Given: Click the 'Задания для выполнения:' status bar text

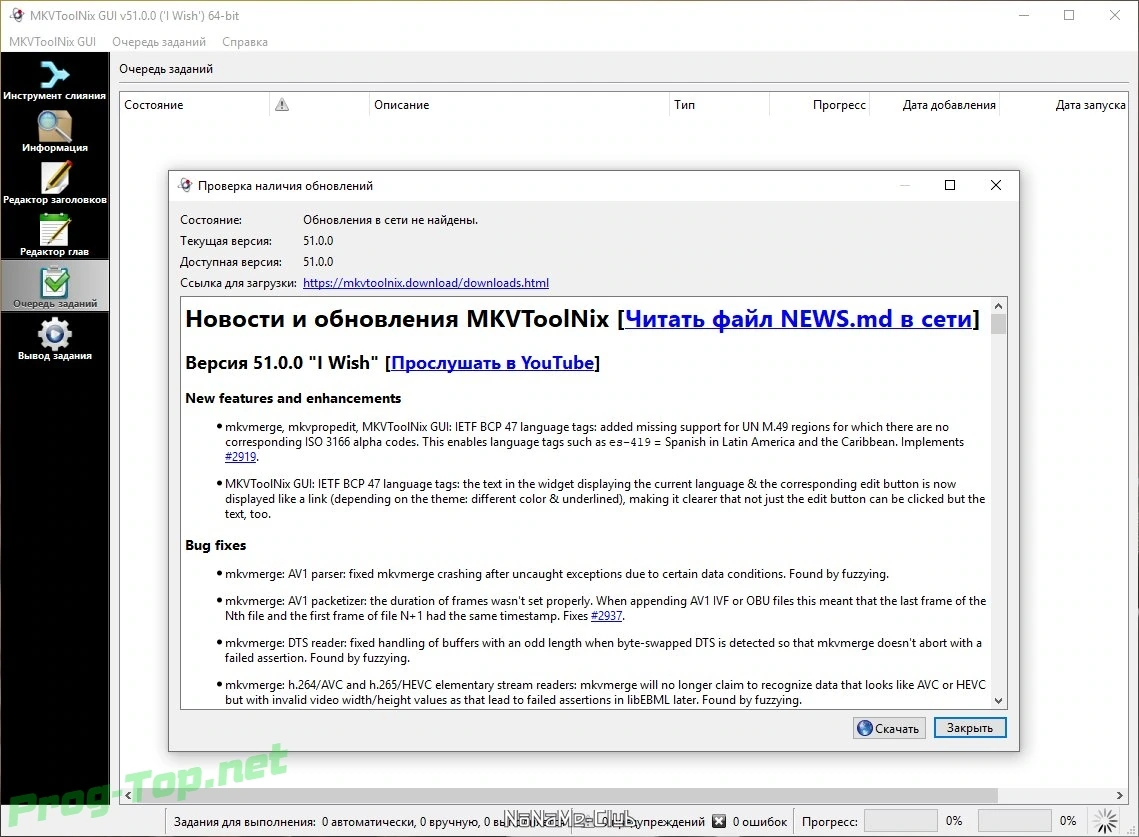Looking at the screenshot, I should (x=245, y=822).
